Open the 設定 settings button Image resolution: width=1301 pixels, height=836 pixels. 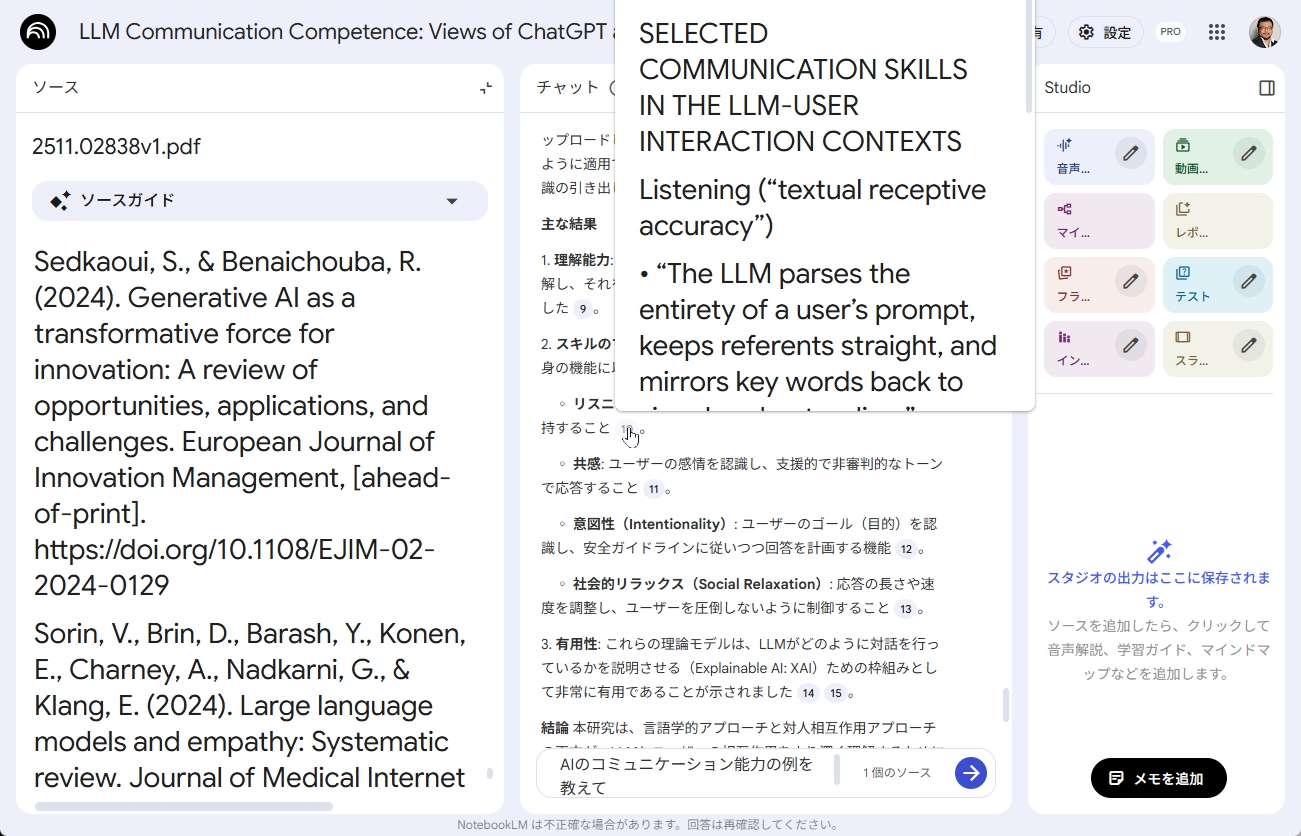tap(1106, 32)
